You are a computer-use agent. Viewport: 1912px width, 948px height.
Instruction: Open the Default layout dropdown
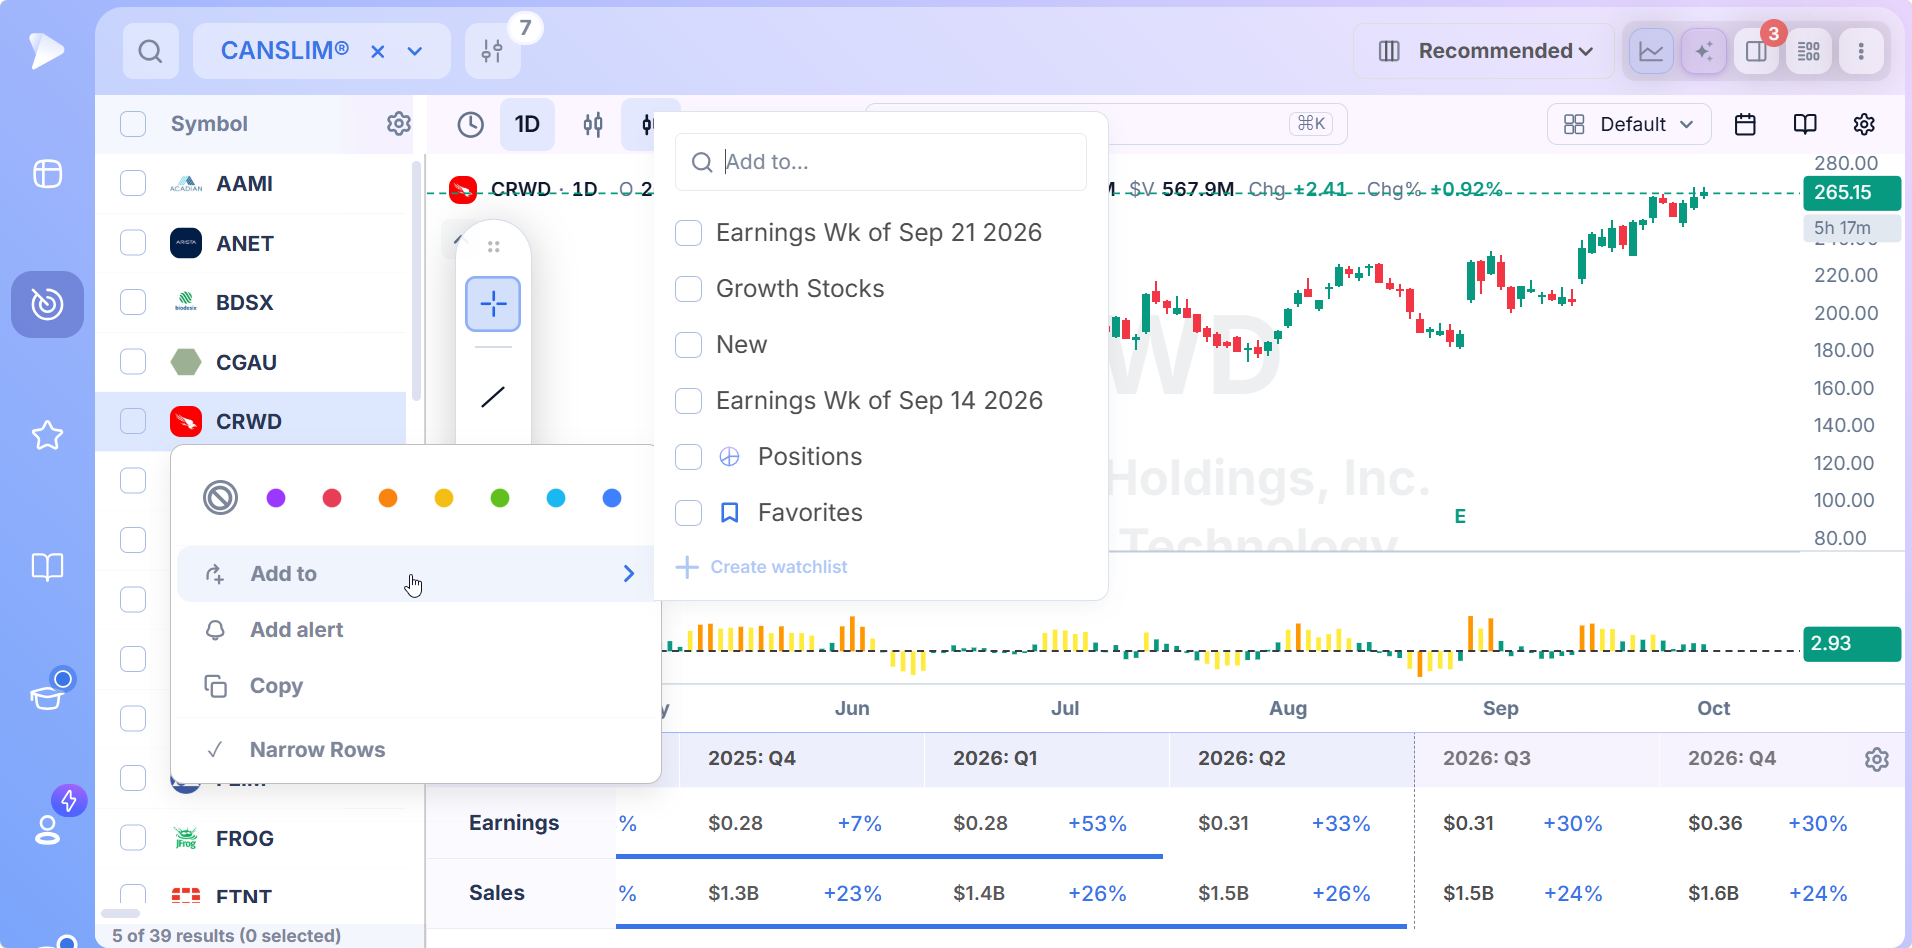click(x=1629, y=124)
